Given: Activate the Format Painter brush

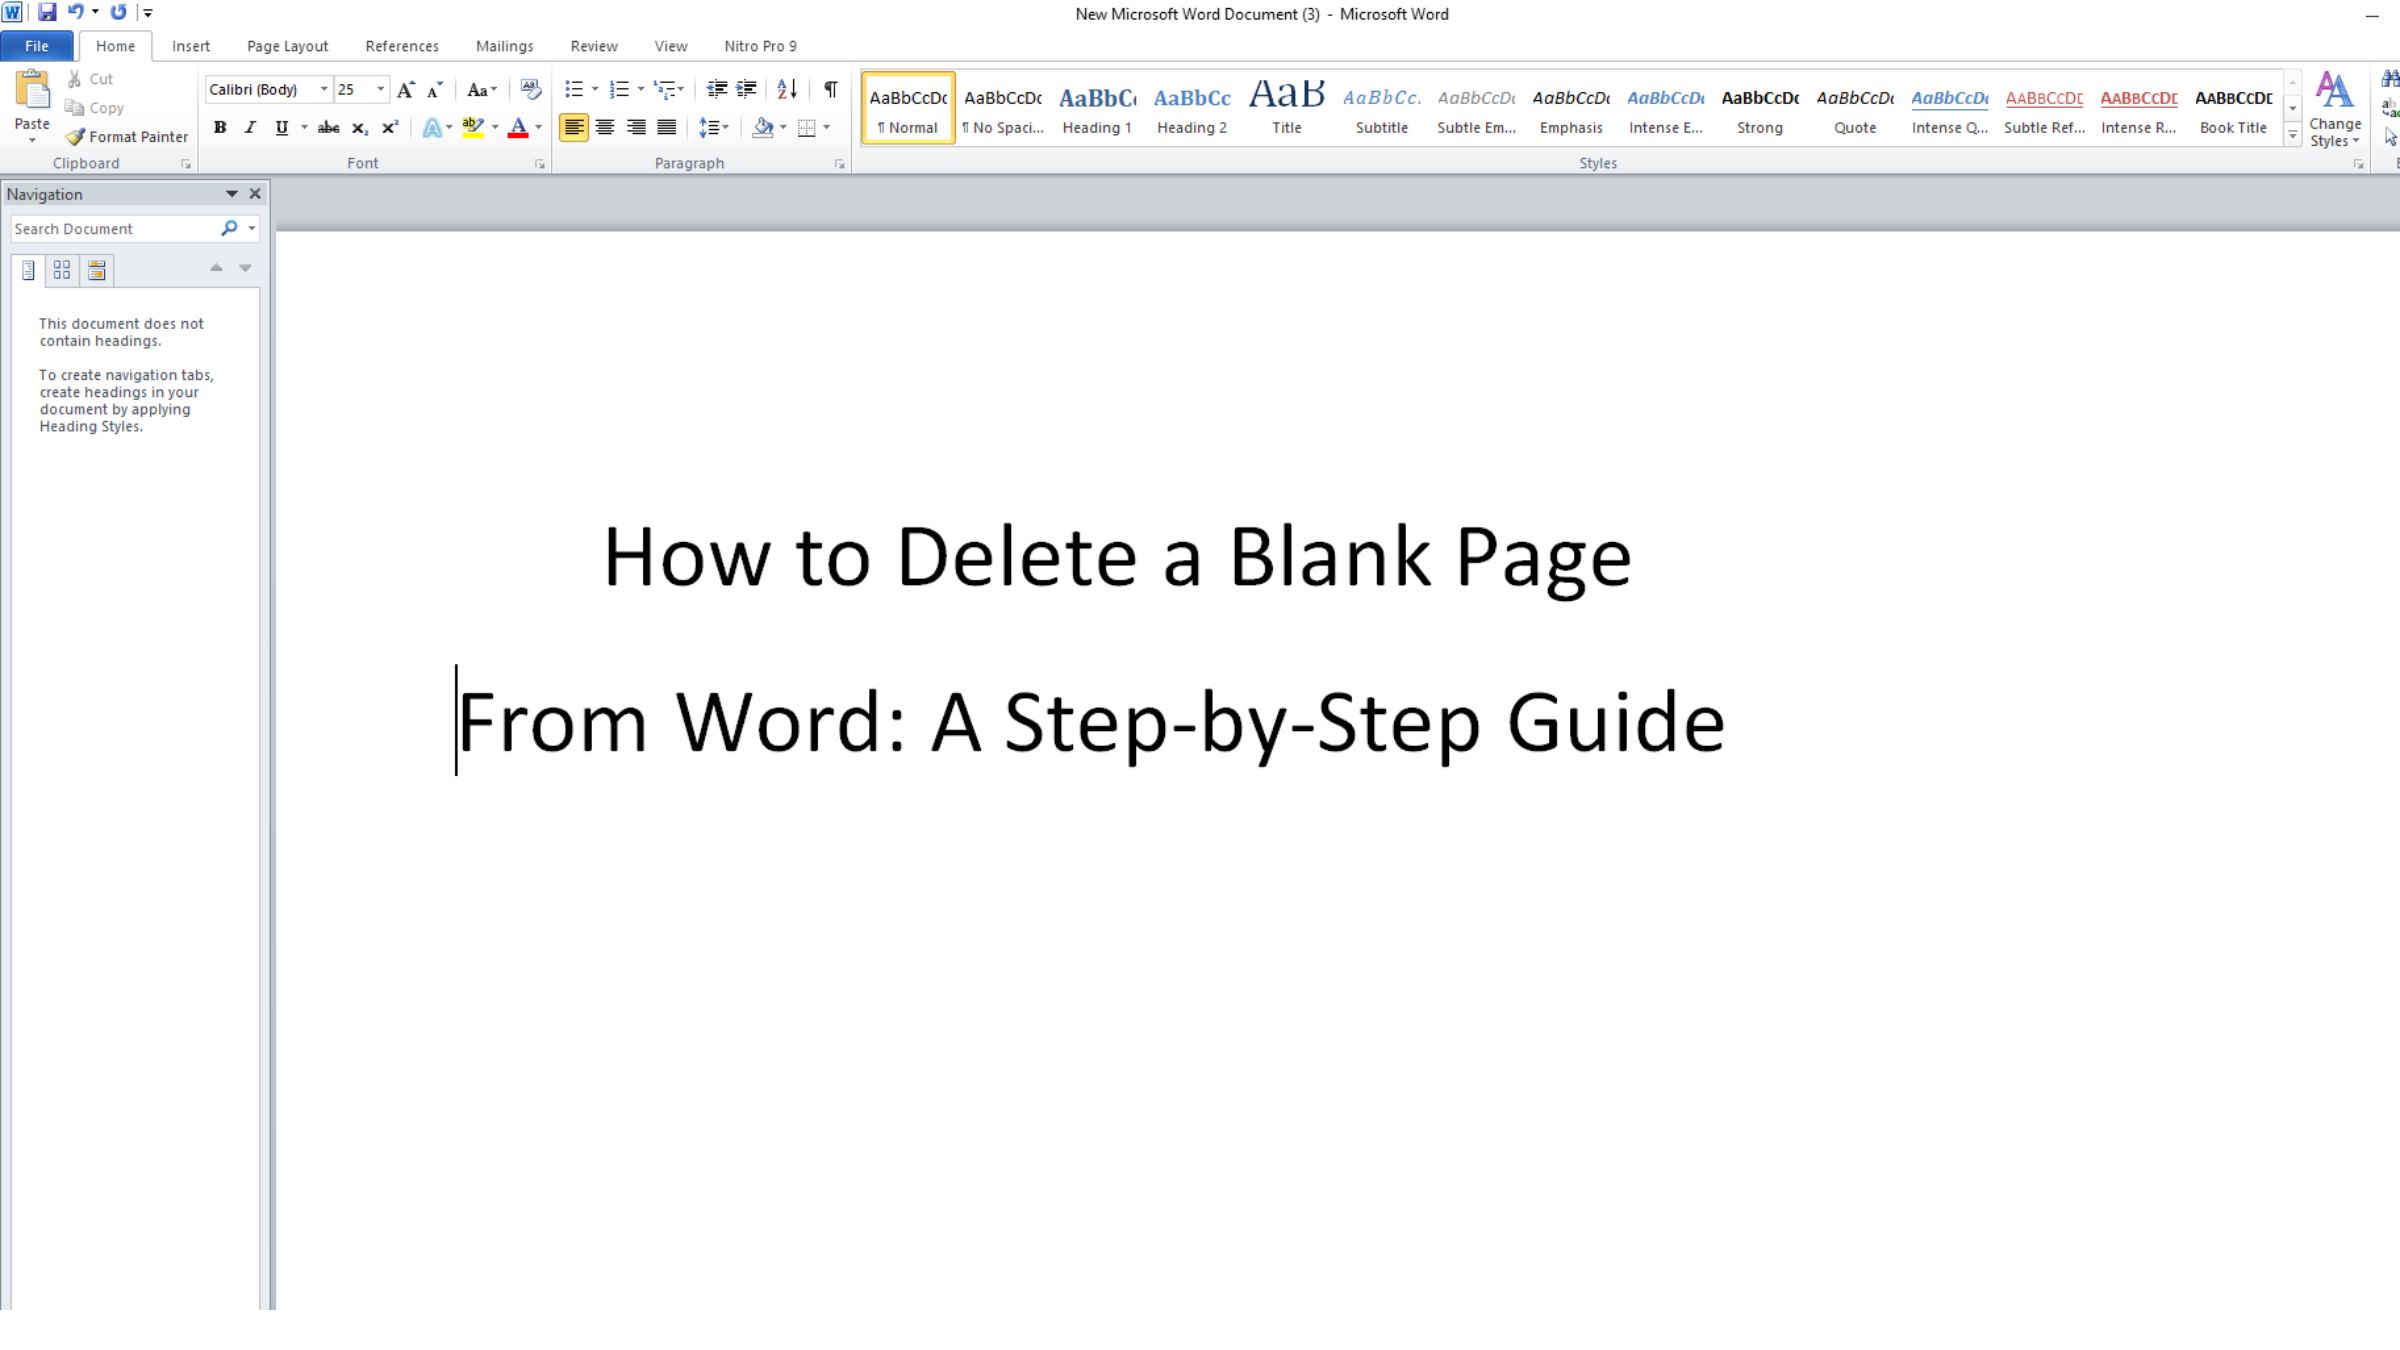Looking at the screenshot, I should pos(127,137).
